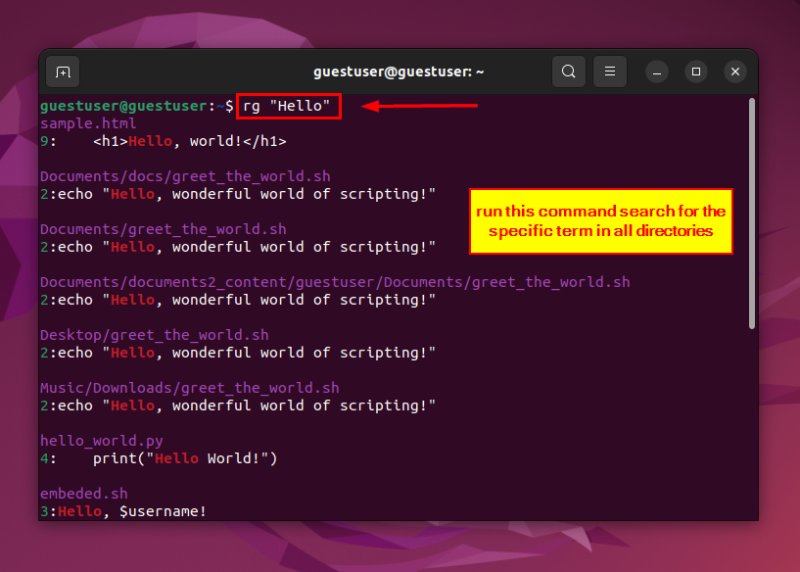Click the red arrow pointing to command
Image resolution: width=800 pixels, height=572 pixels.
419,106
